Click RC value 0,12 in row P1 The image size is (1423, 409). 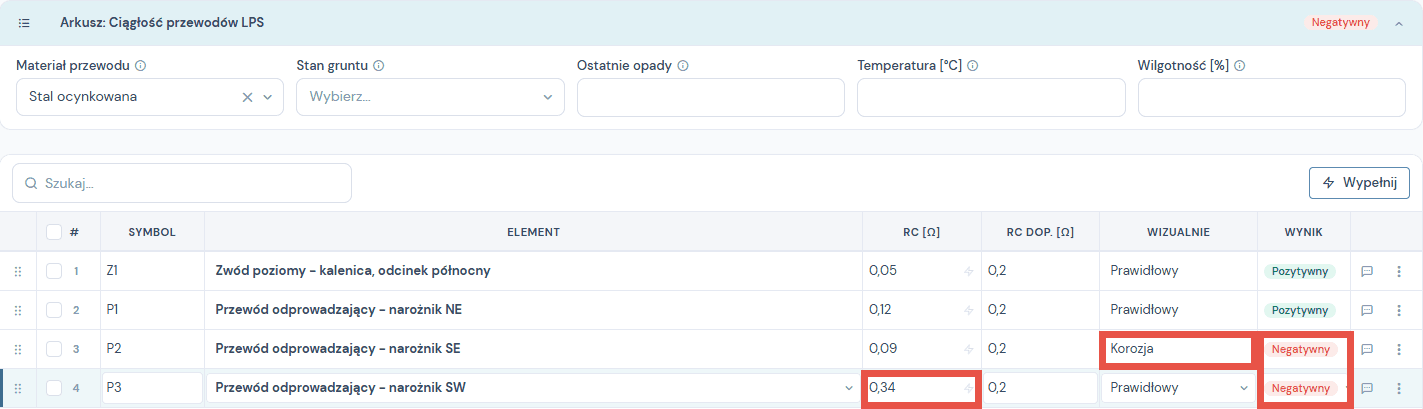click(880, 310)
